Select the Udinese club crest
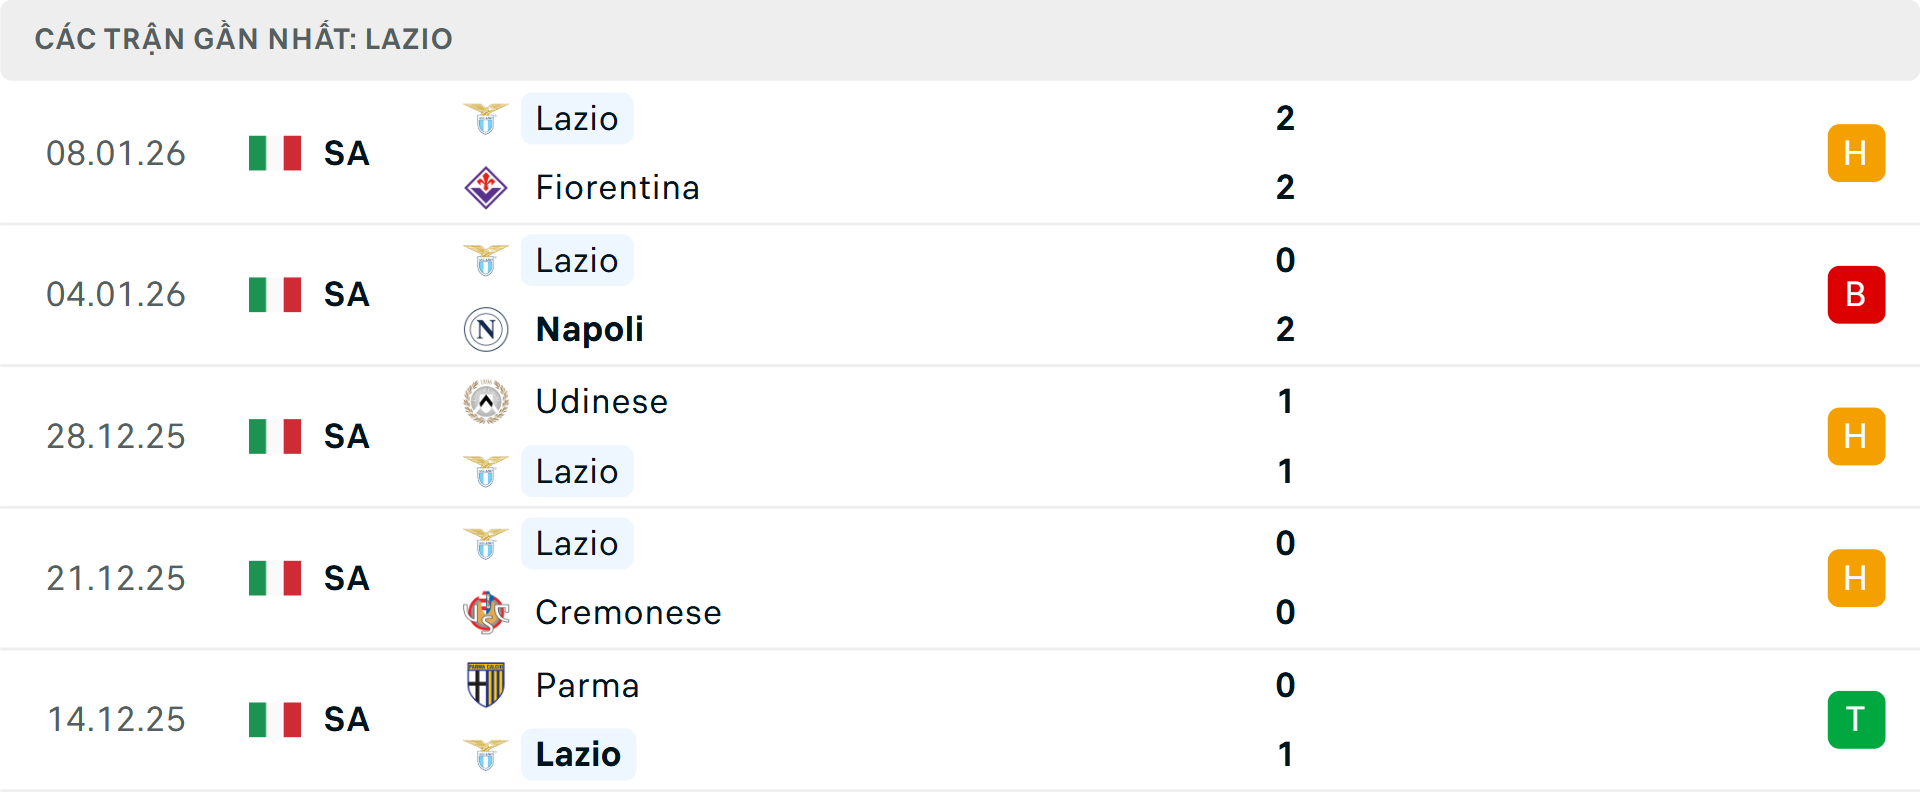 click(486, 401)
